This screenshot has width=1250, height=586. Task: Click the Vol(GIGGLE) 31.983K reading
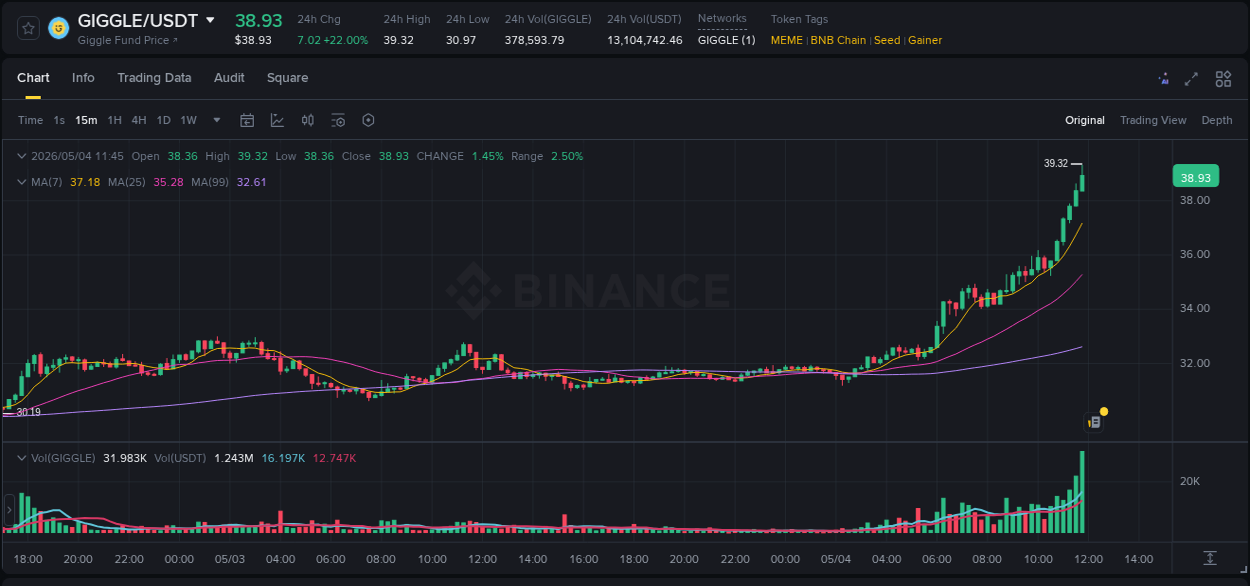point(125,458)
